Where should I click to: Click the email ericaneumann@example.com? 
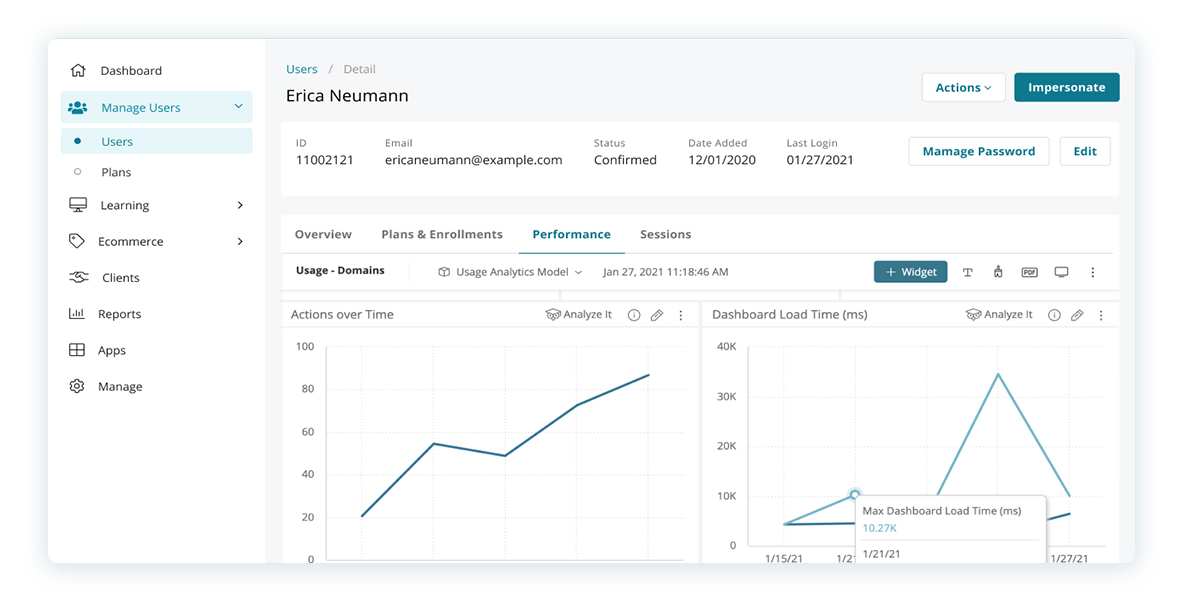point(474,160)
